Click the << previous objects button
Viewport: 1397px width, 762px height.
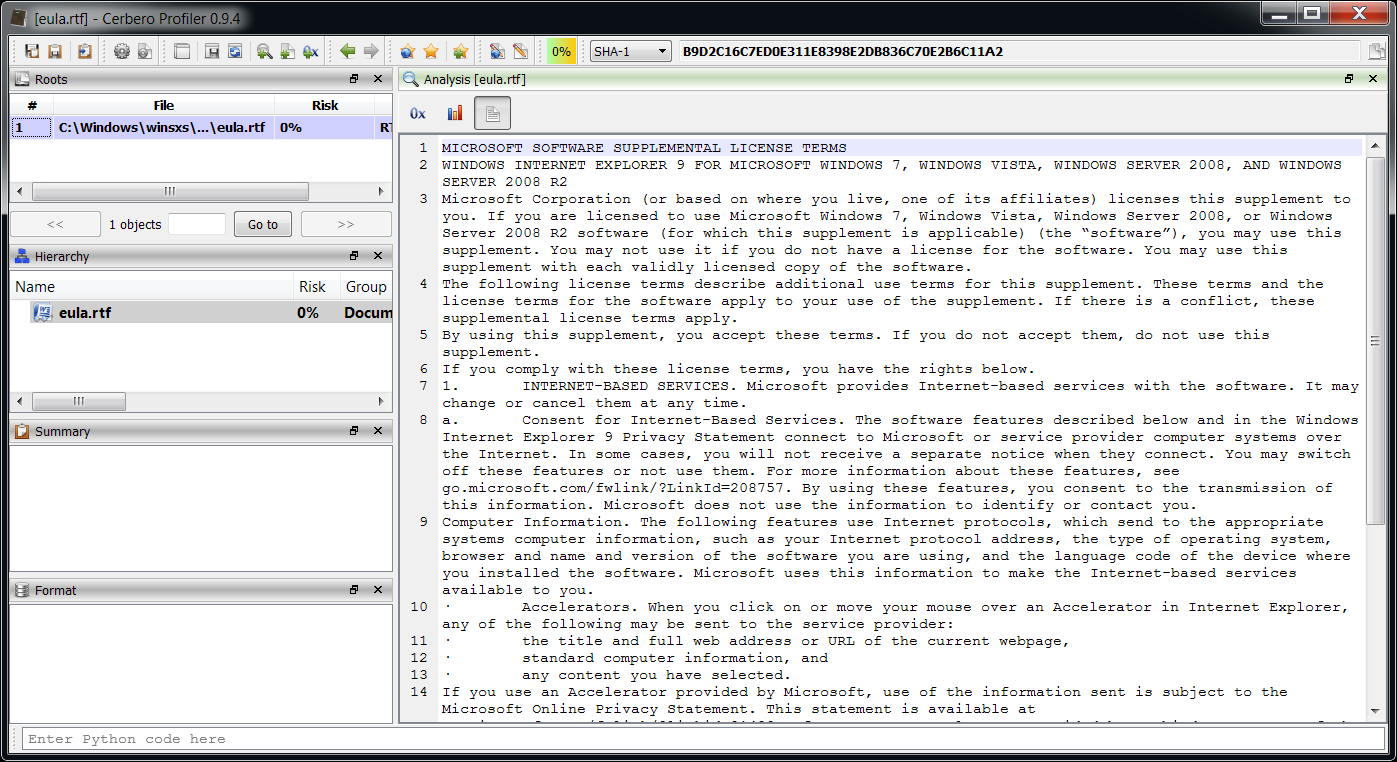point(55,224)
